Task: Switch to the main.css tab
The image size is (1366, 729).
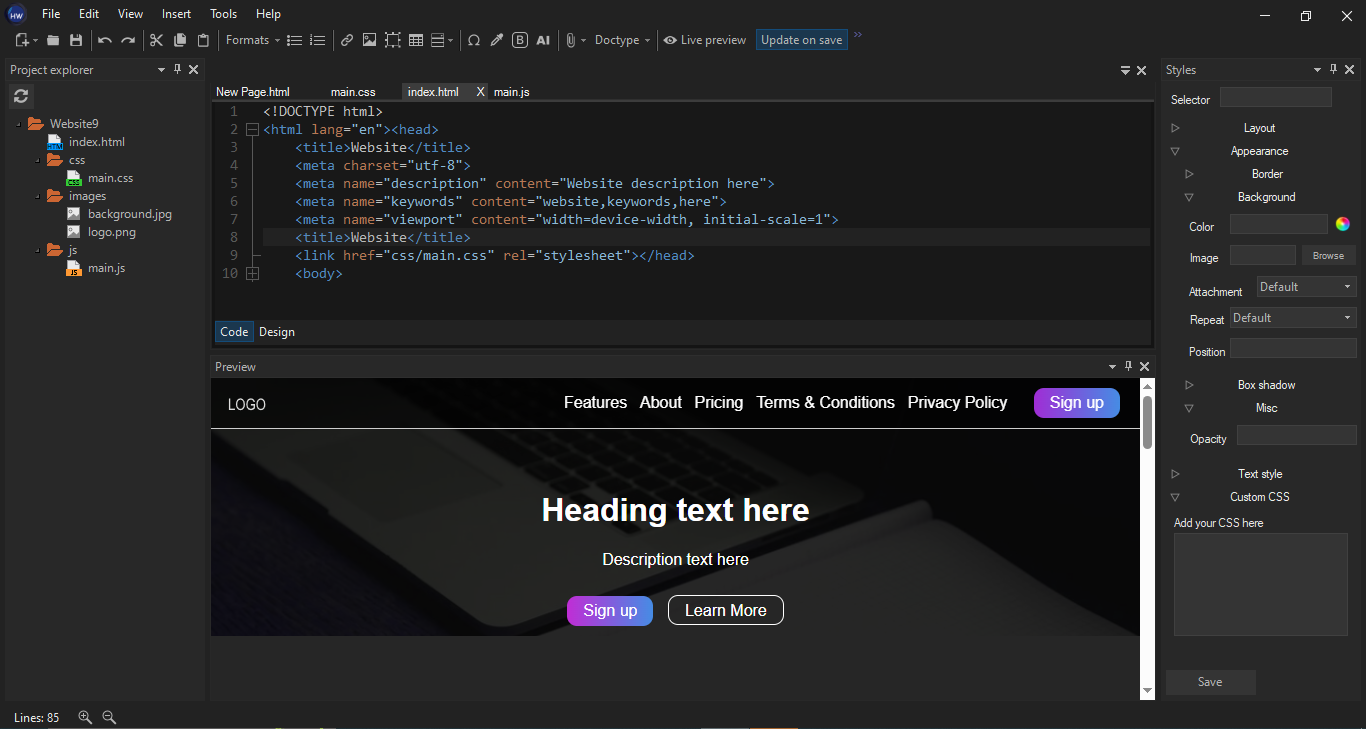Action: 353,92
